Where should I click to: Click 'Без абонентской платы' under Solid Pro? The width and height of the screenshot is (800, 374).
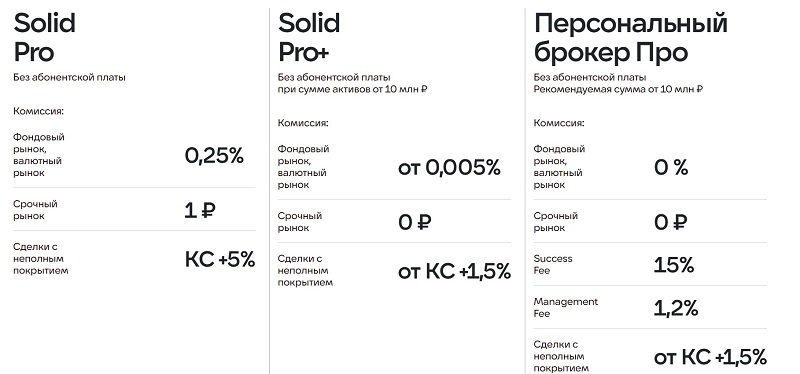[69, 78]
